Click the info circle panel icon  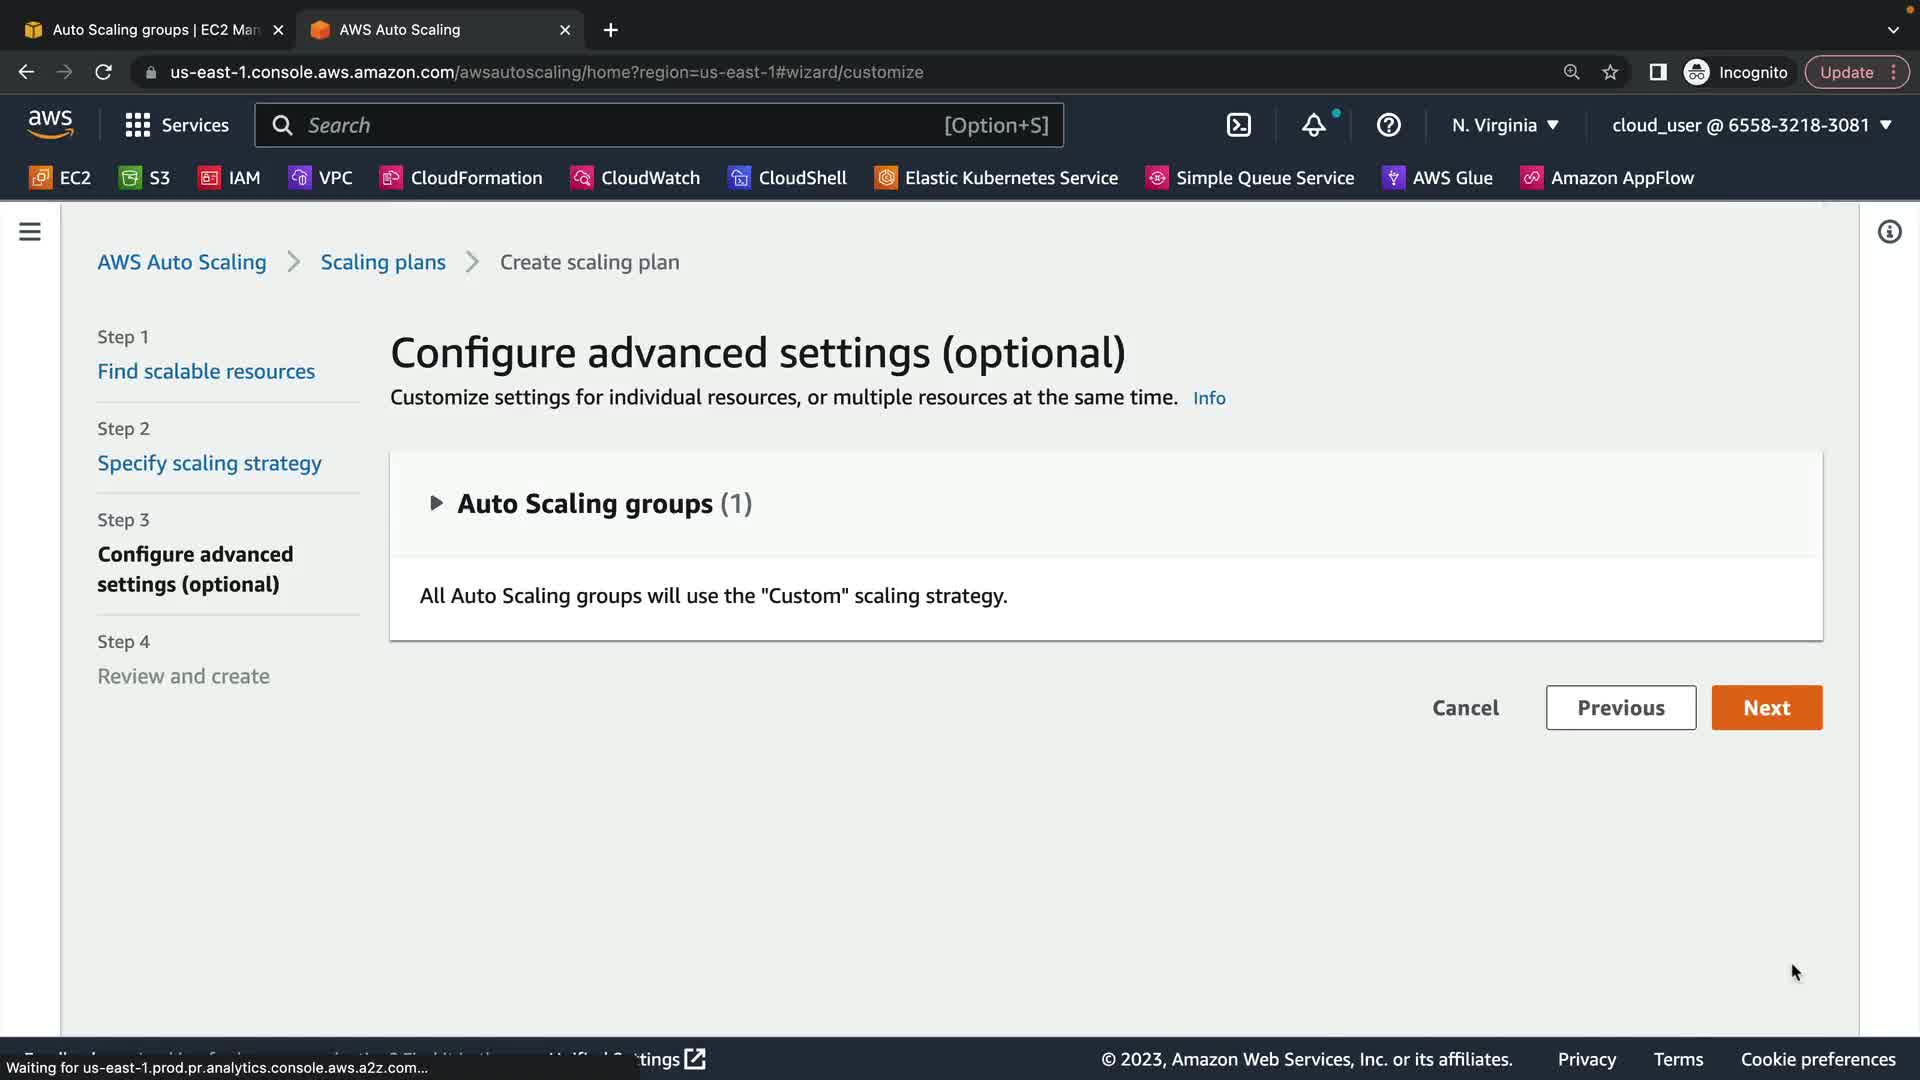(x=1889, y=232)
